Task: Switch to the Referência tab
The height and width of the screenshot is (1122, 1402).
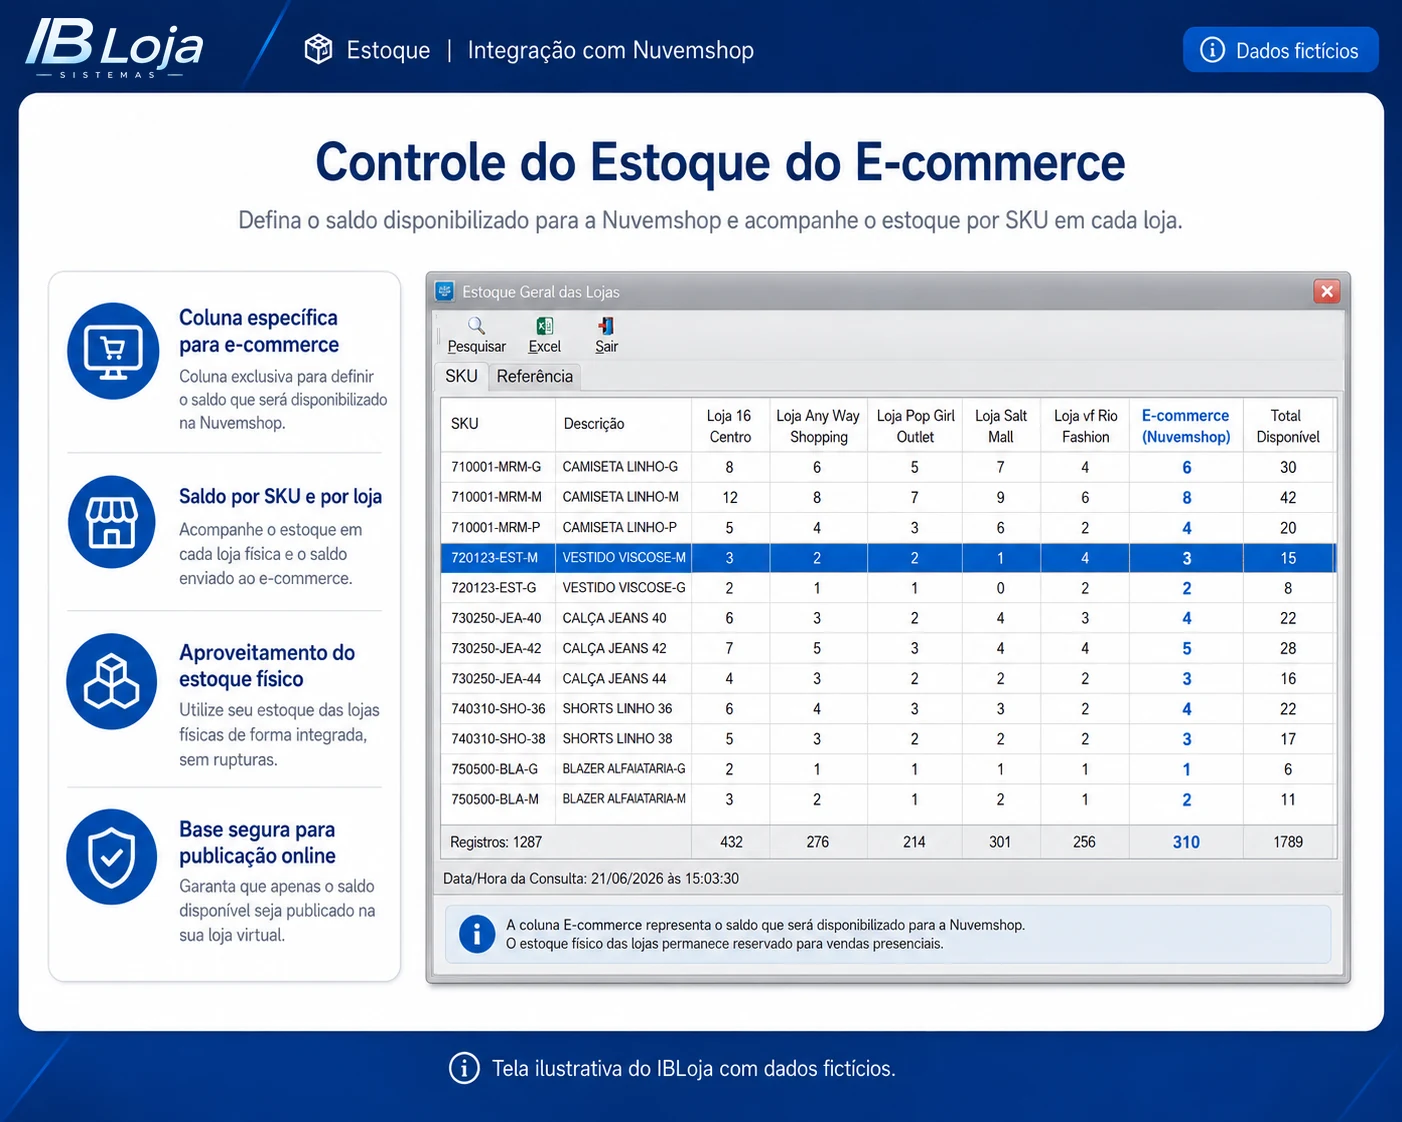Action: point(535,376)
